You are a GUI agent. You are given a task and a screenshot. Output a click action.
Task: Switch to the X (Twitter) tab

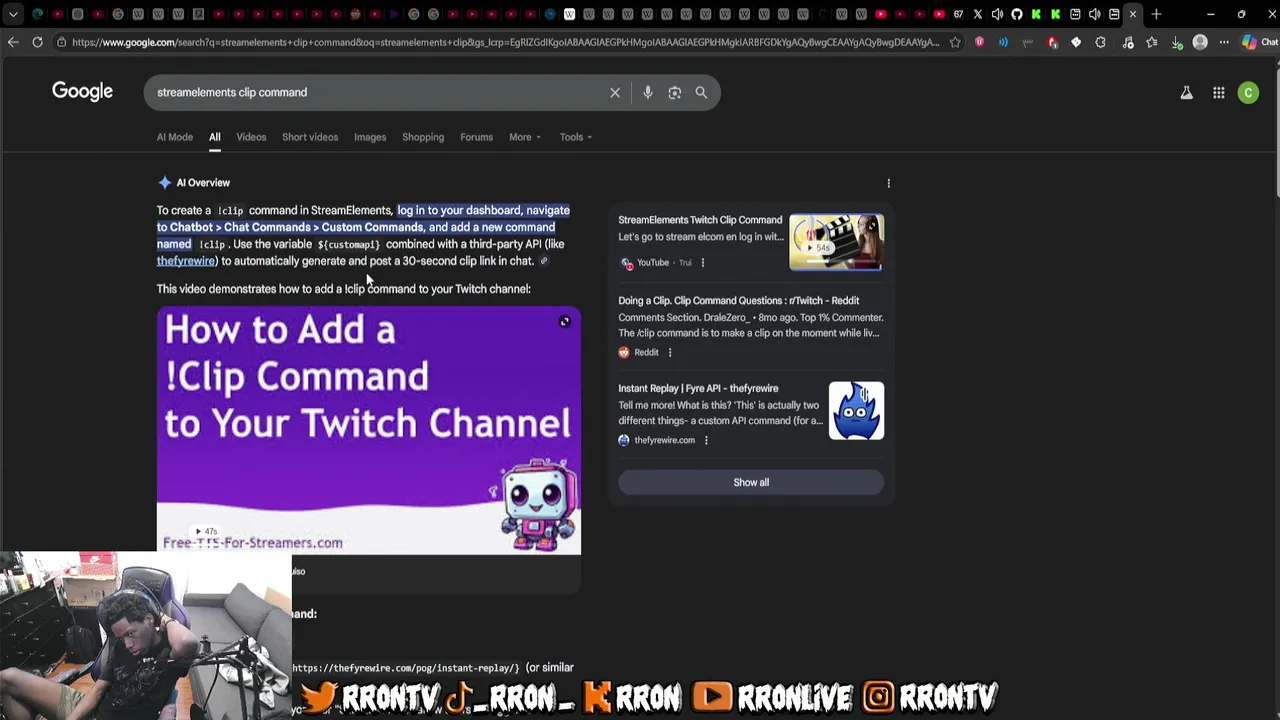(x=978, y=14)
